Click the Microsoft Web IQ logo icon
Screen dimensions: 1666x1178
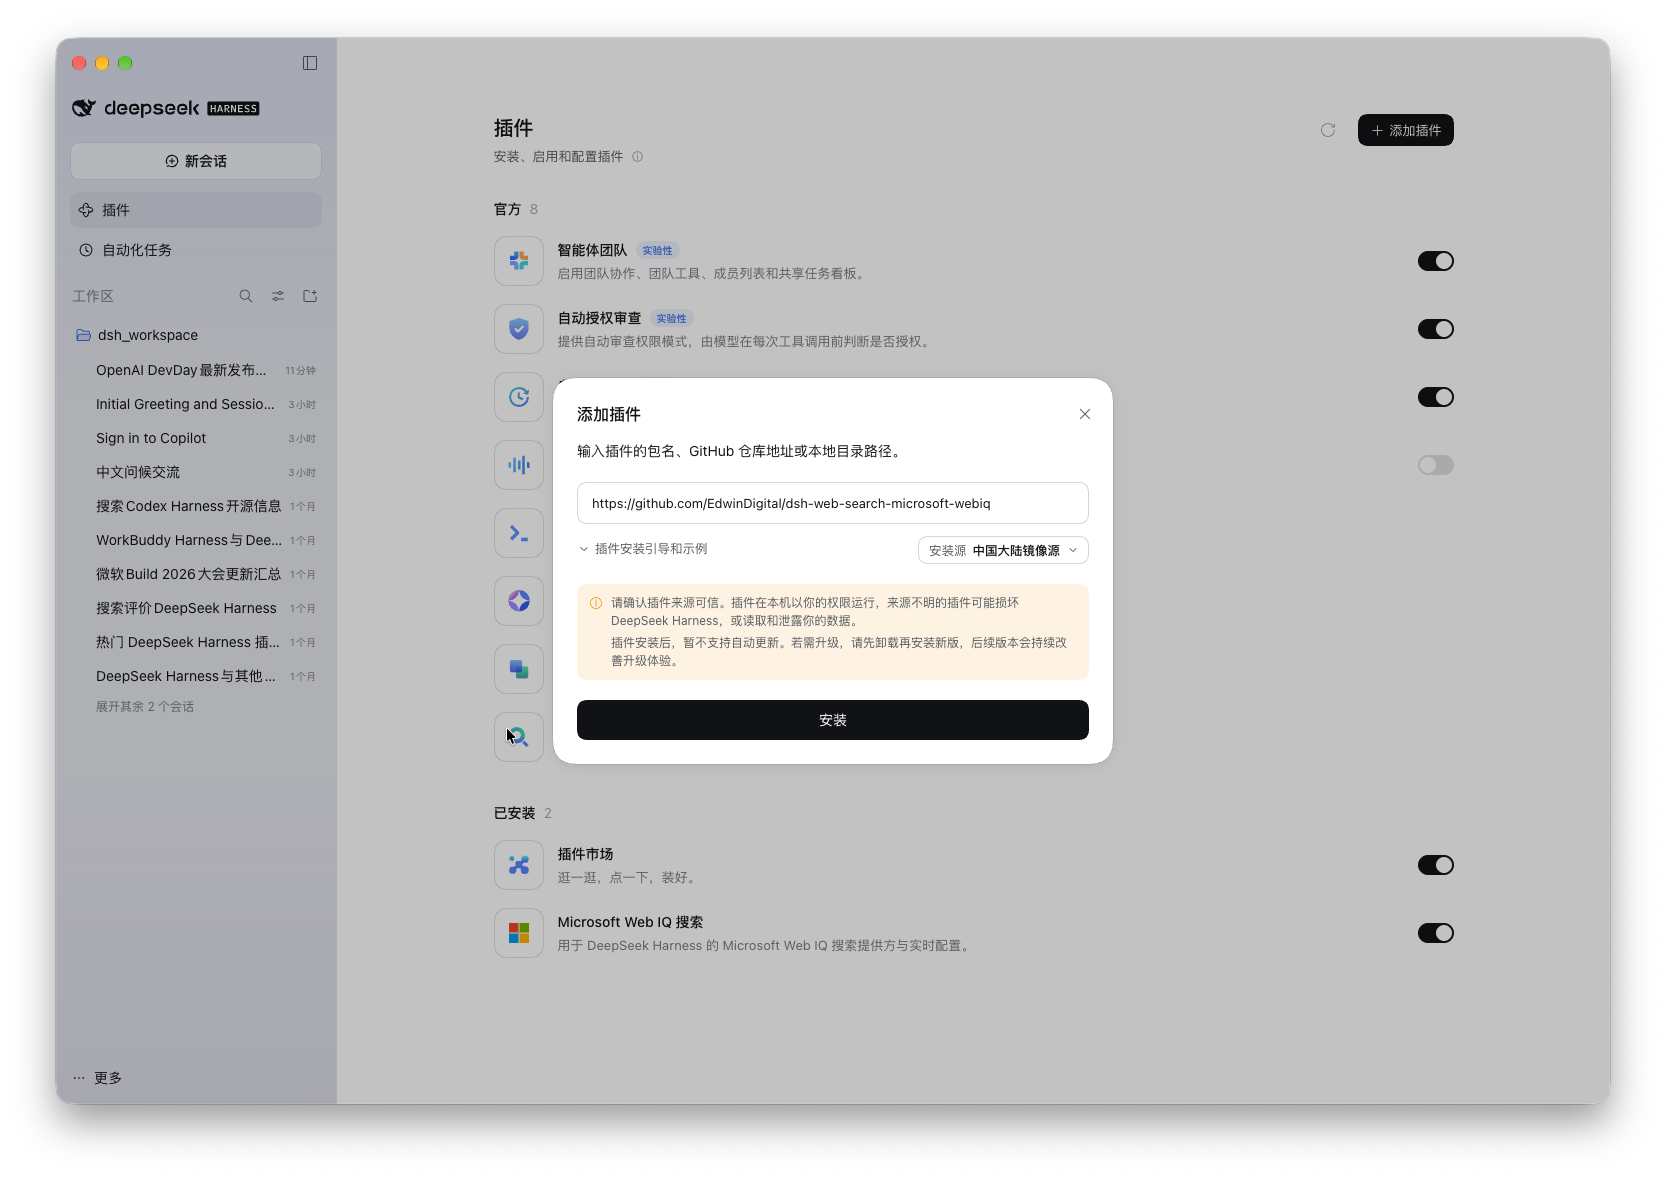pyautogui.click(x=519, y=933)
